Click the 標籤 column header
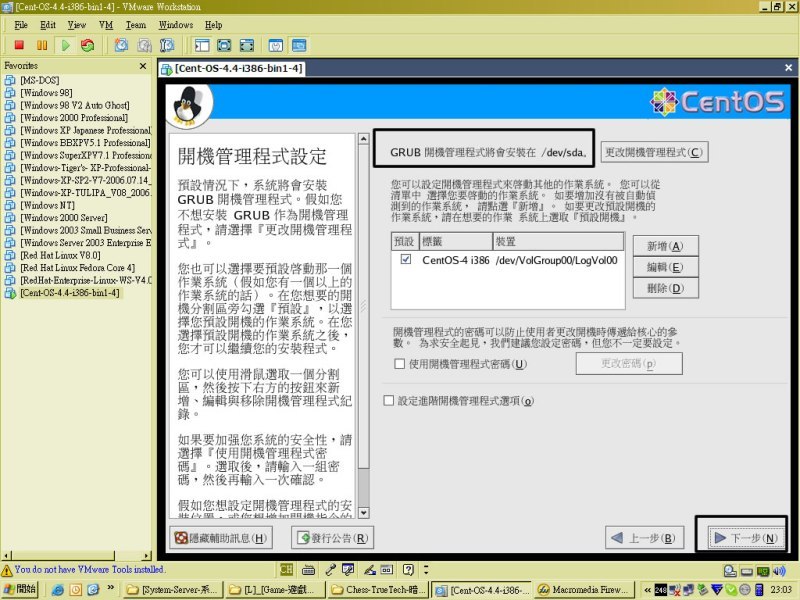The image size is (800, 600). [x=456, y=241]
